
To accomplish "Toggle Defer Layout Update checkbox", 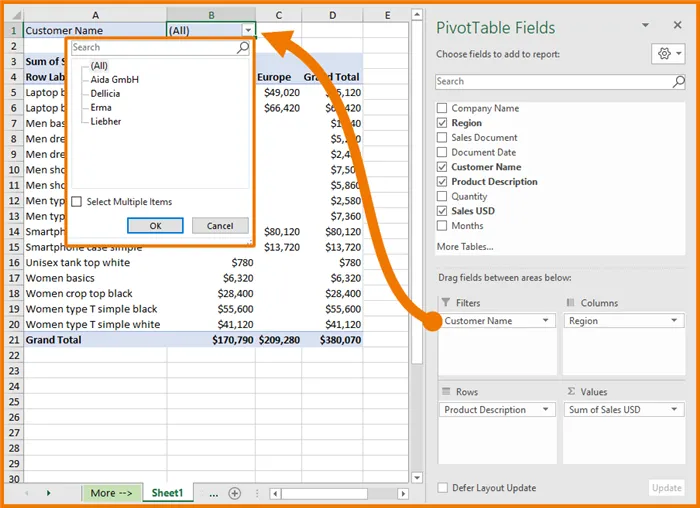I will coord(442,488).
